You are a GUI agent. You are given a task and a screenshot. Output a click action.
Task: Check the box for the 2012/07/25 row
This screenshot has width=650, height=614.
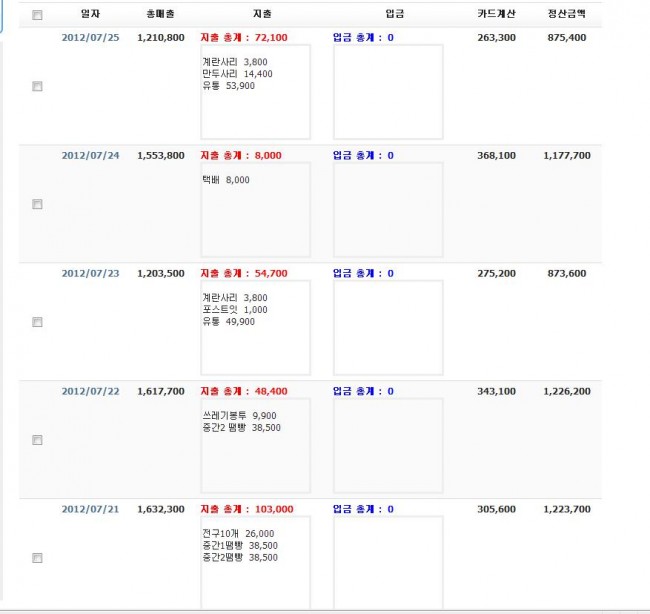[x=38, y=87]
